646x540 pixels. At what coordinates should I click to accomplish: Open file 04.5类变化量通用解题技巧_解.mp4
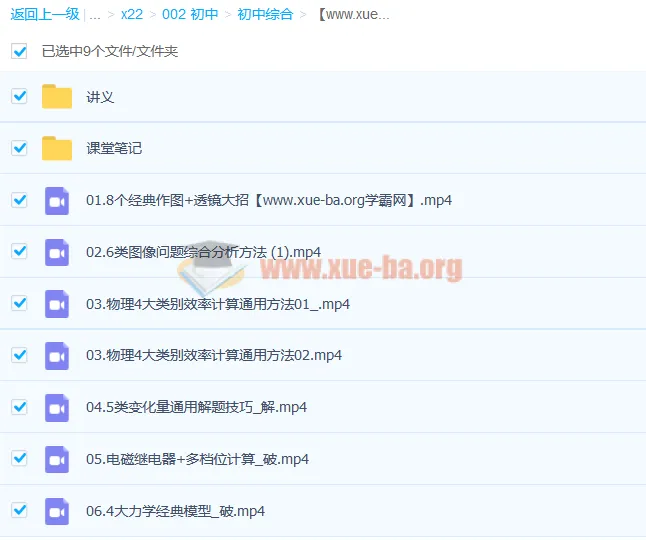click(196, 407)
